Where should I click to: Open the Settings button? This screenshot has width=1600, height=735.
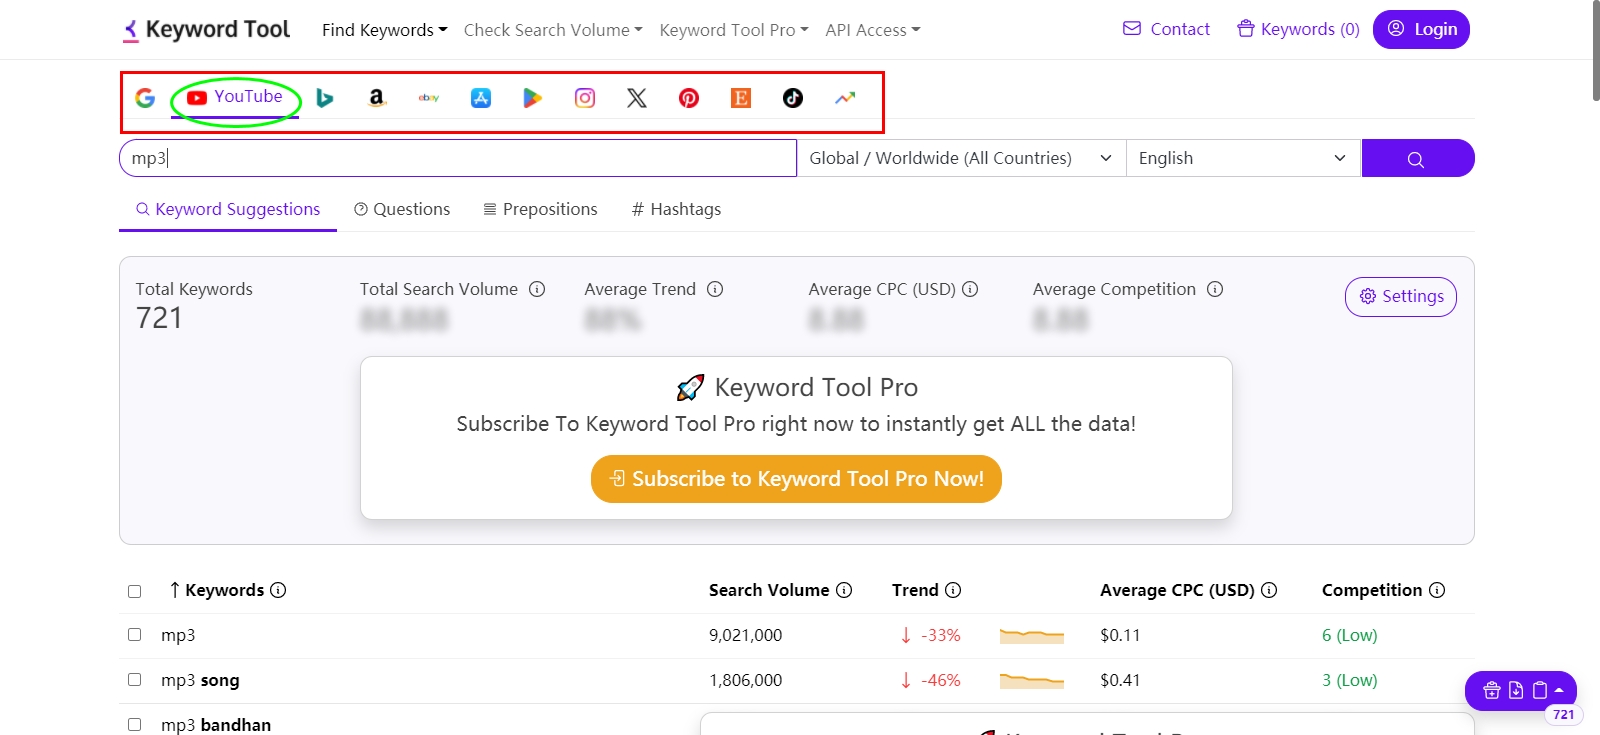1400,297
